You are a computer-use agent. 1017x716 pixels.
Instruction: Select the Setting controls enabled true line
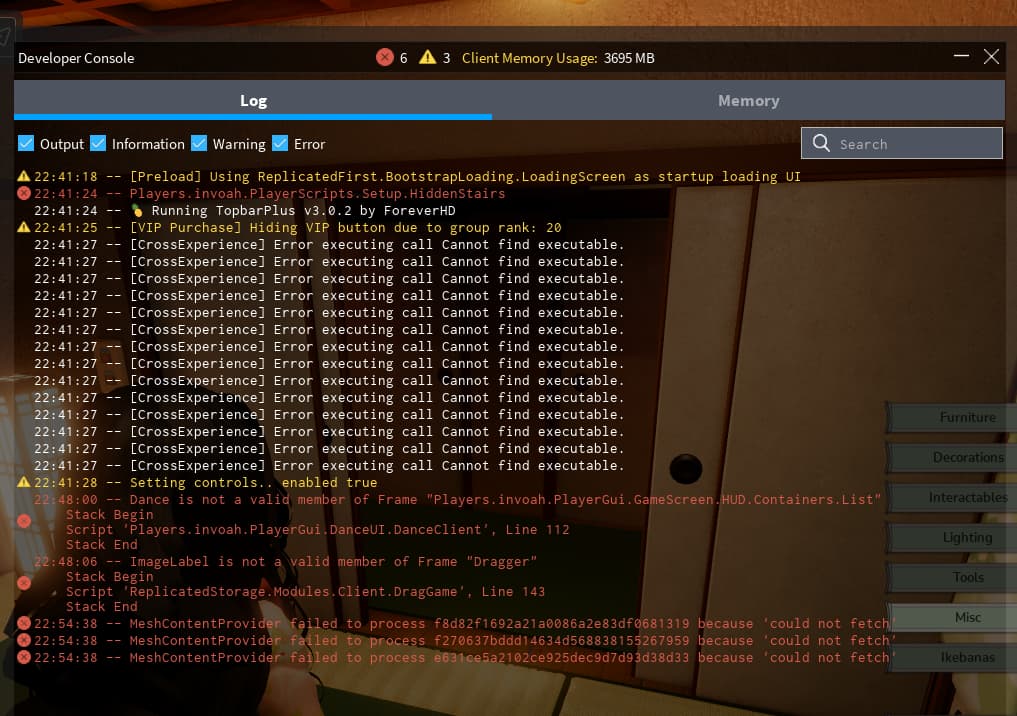click(x=206, y=483)
